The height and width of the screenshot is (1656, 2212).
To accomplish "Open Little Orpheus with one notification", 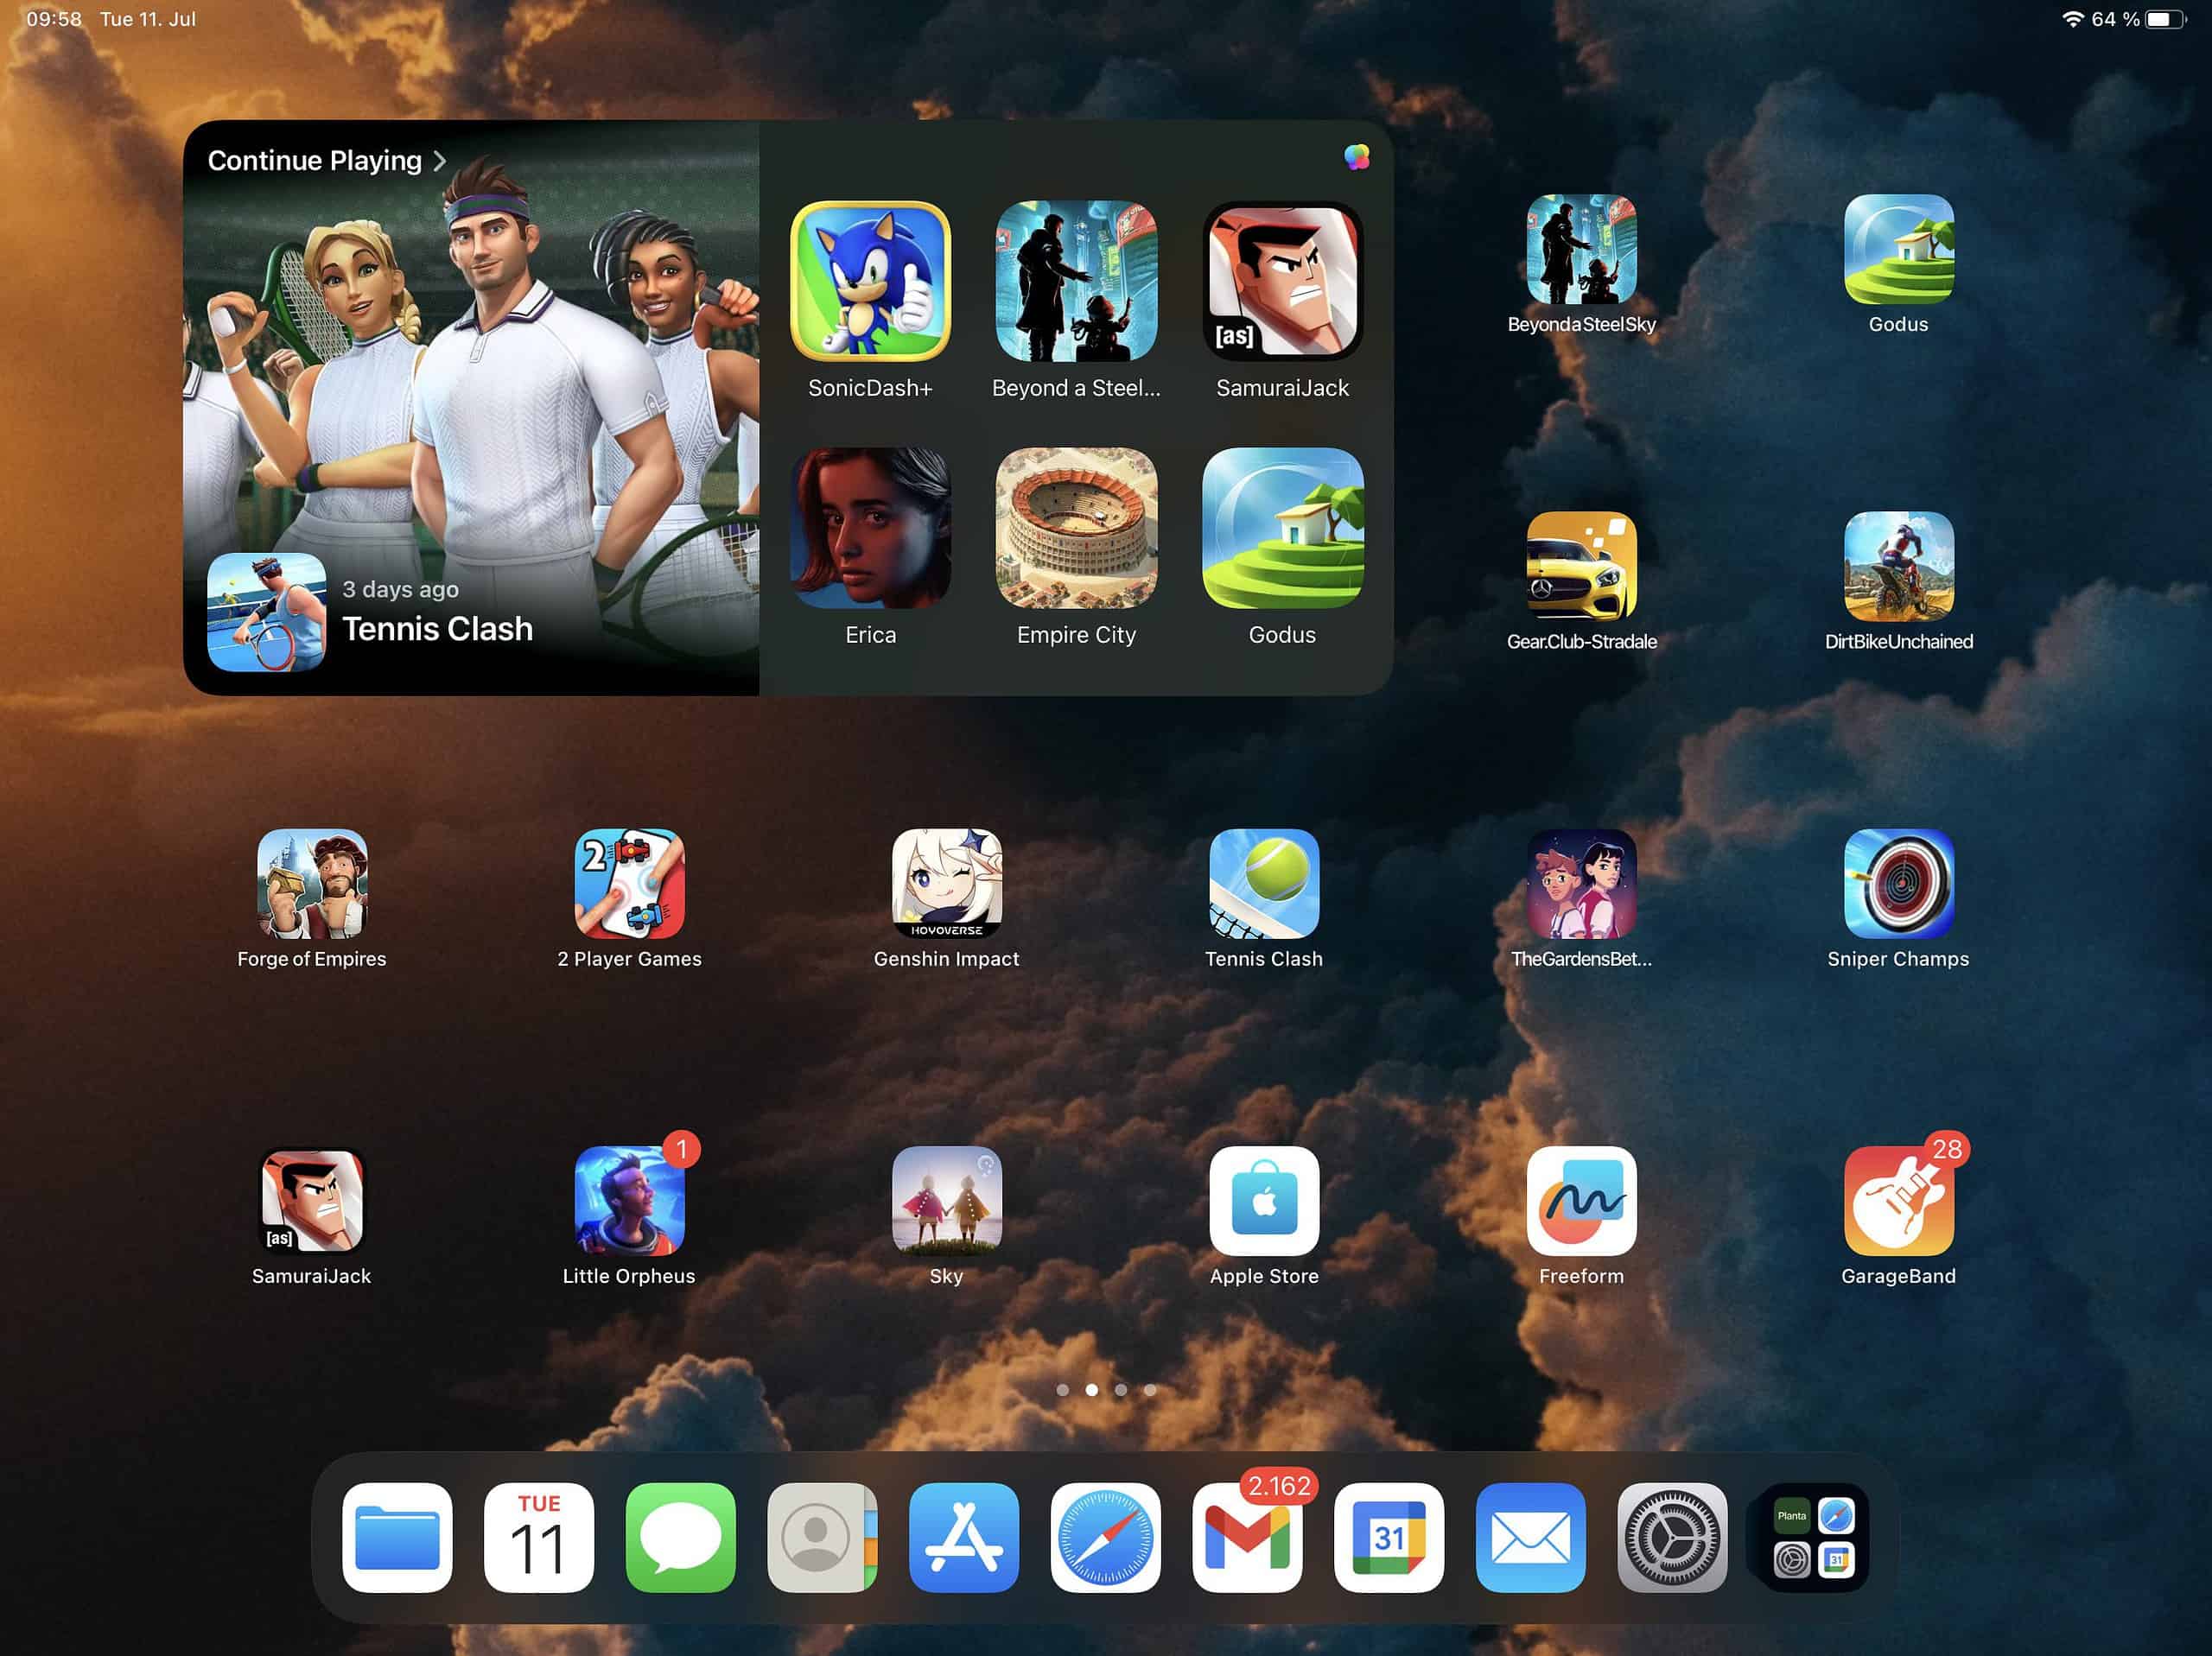I will (629, 1200).
